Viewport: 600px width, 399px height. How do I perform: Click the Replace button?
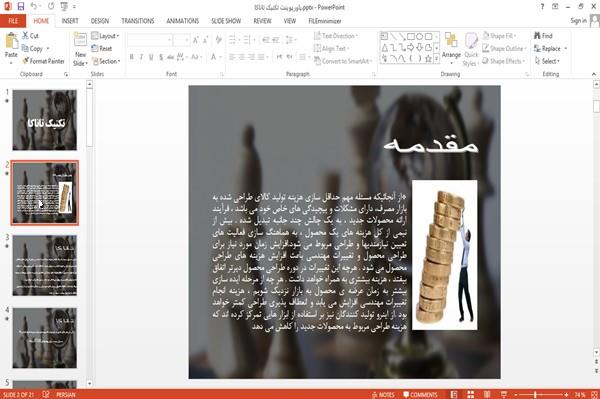pyautogui.click(x=550, y=49)
